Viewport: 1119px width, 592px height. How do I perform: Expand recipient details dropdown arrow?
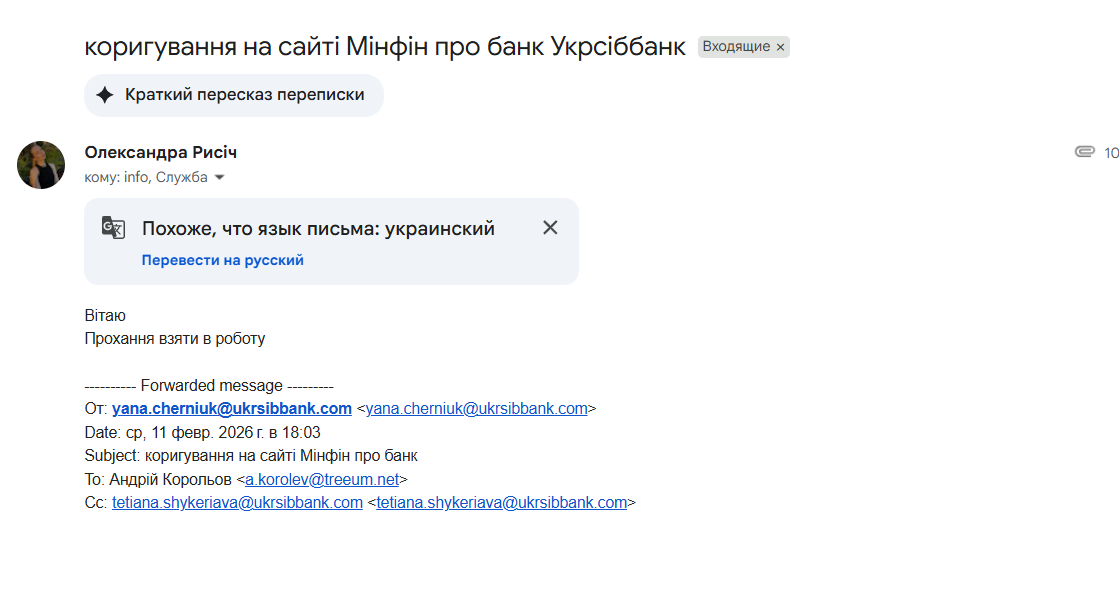(219, 178)
